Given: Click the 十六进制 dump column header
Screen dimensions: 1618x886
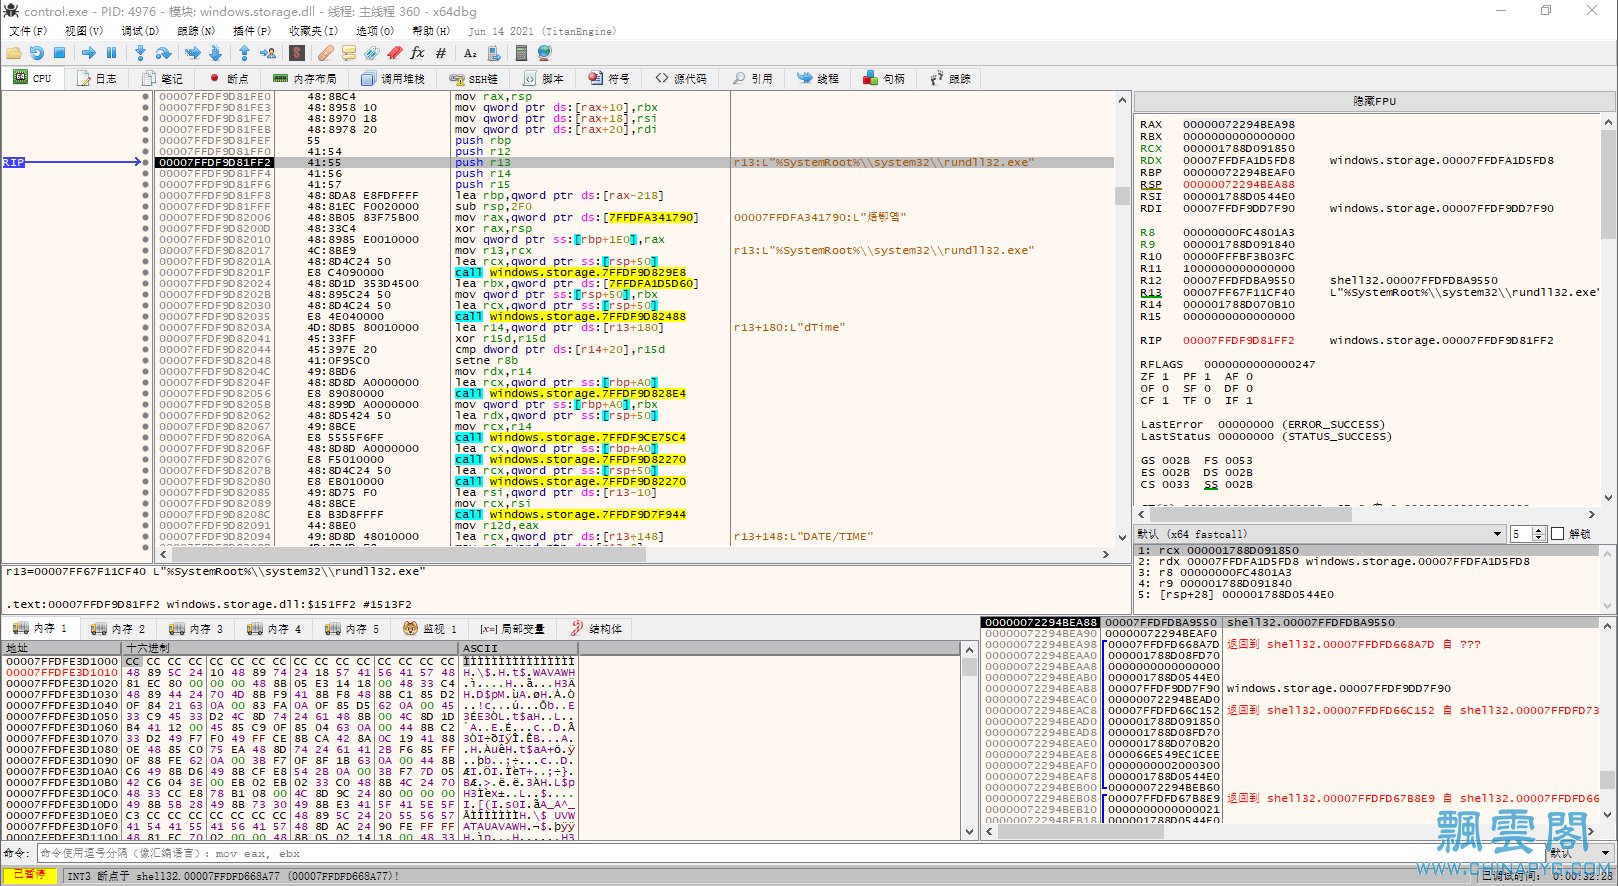Looking at the screenshot, I should click(291, 648).
